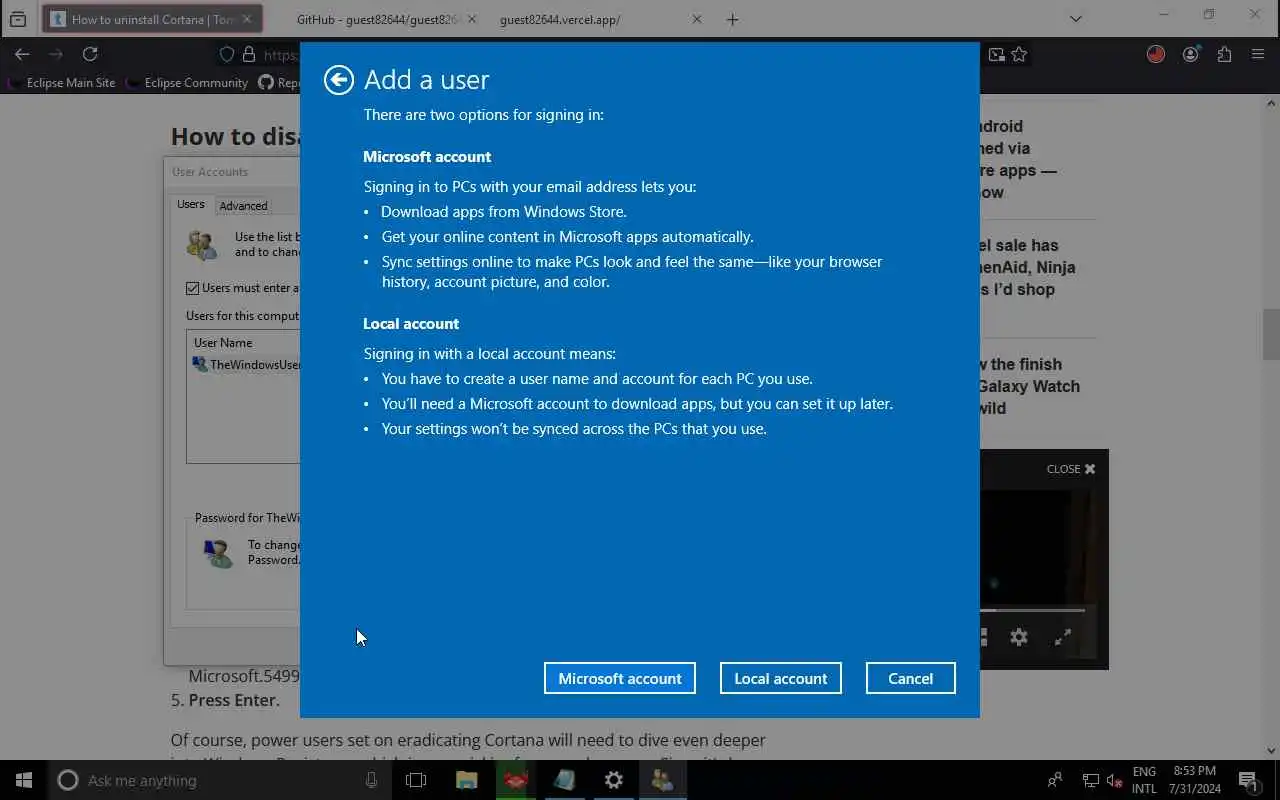Open the Firefox tab list icon at top-left

tap(18, 19)
